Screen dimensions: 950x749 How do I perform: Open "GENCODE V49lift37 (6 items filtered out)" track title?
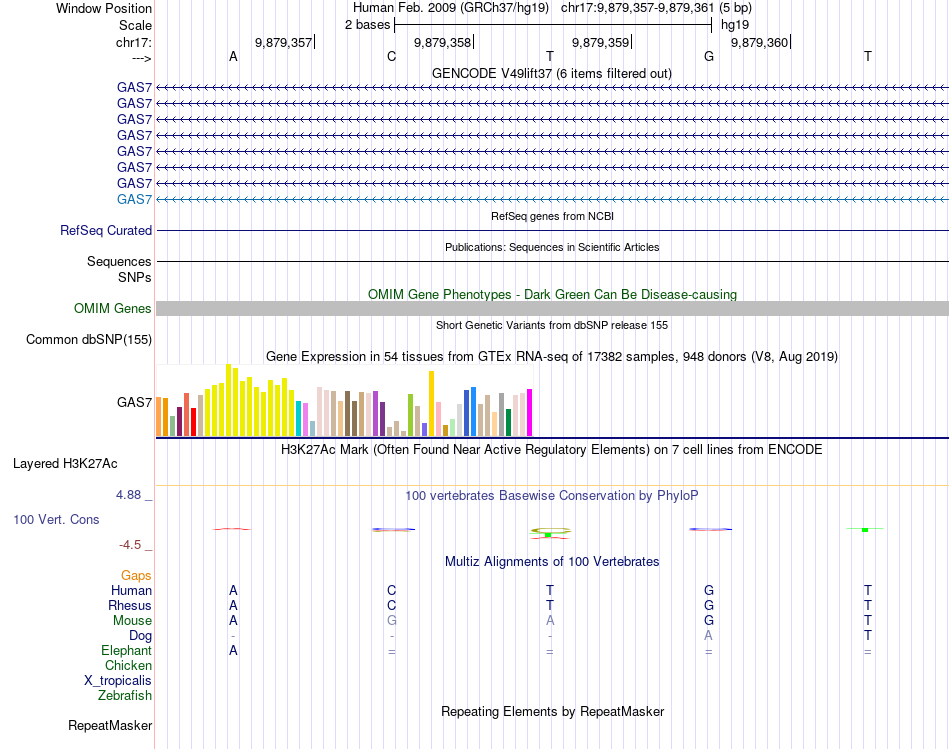(x=551, y=73)
